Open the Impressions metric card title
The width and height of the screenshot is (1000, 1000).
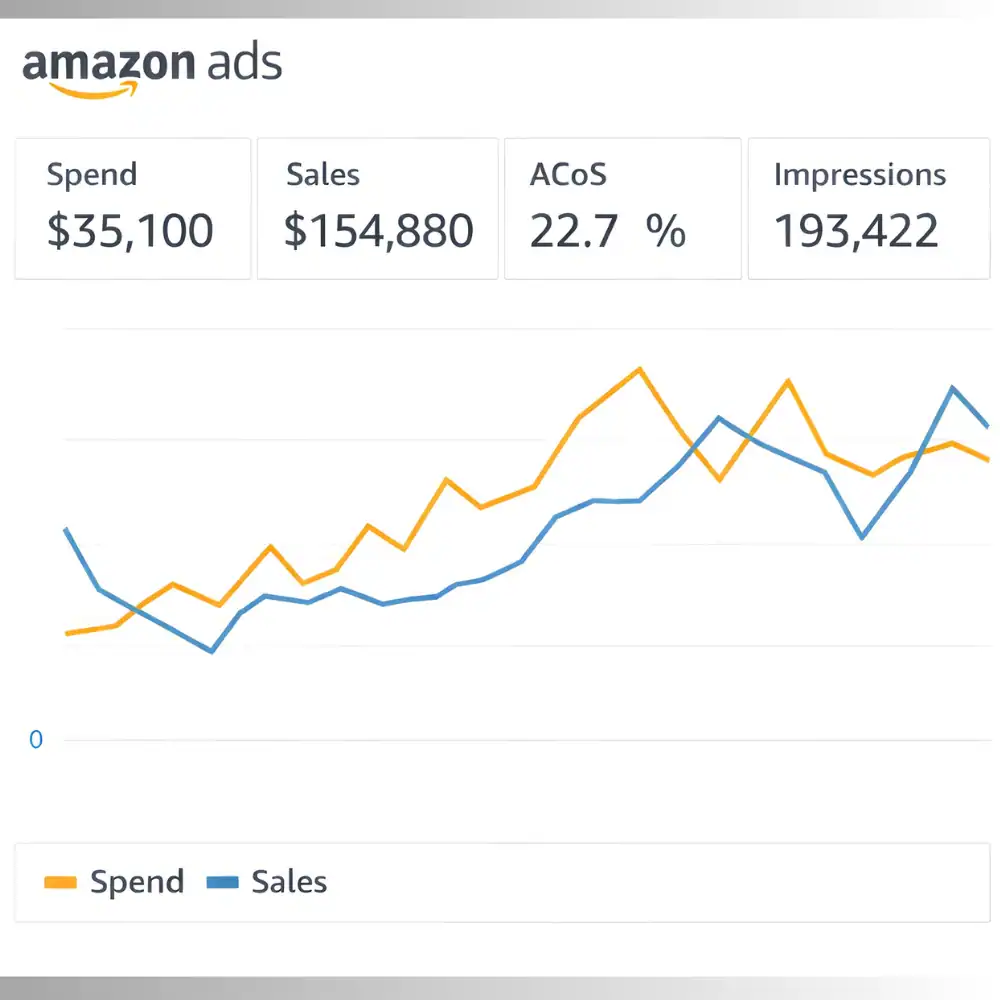(859, 175)
